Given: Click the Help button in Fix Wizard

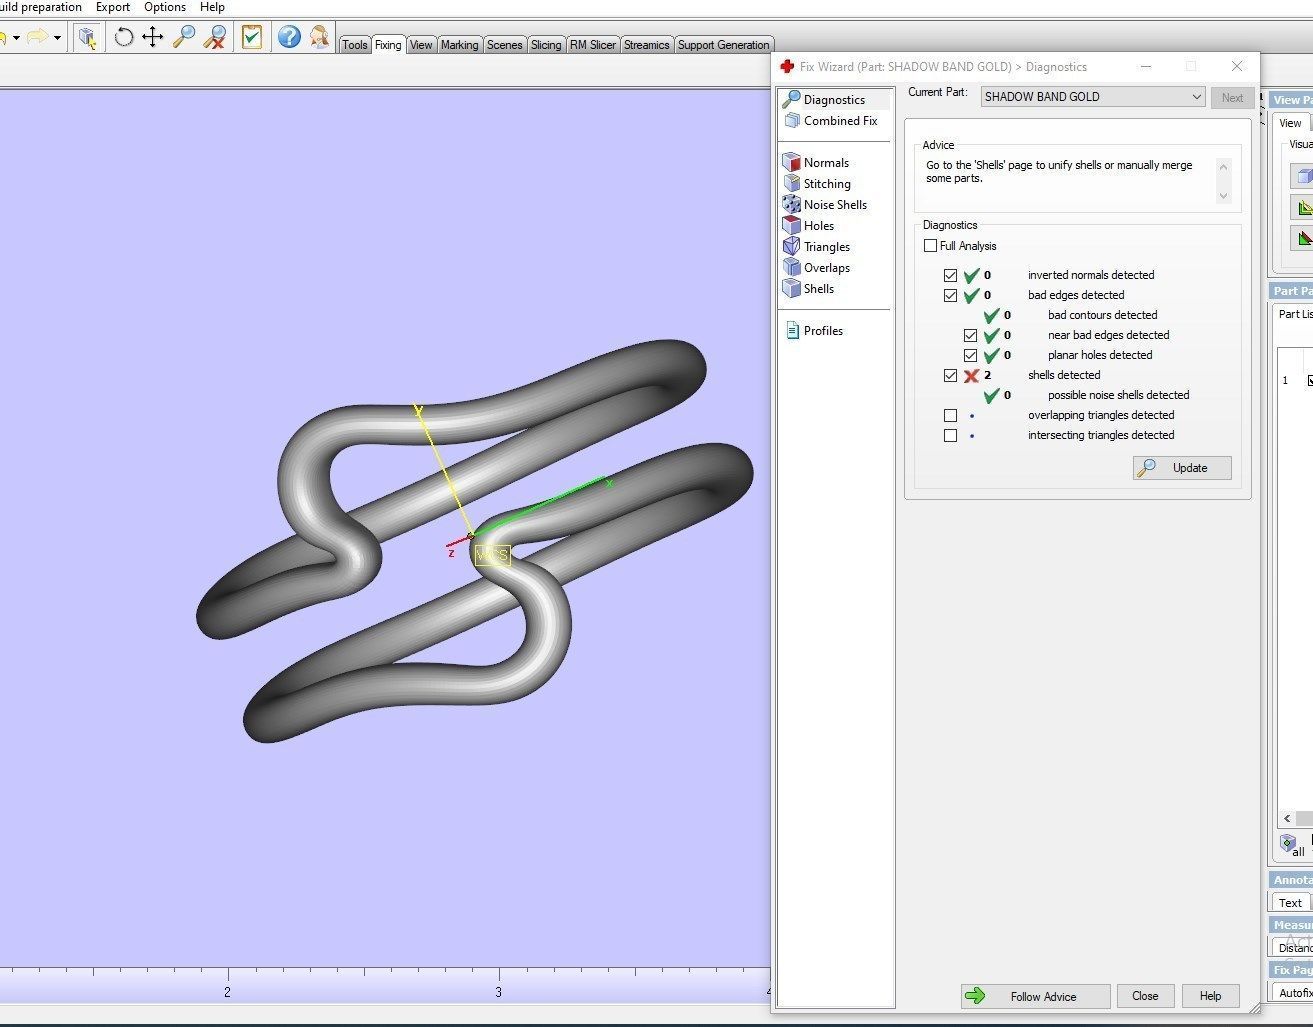Looking at the screenshot, I should [x=1210, y=996].
